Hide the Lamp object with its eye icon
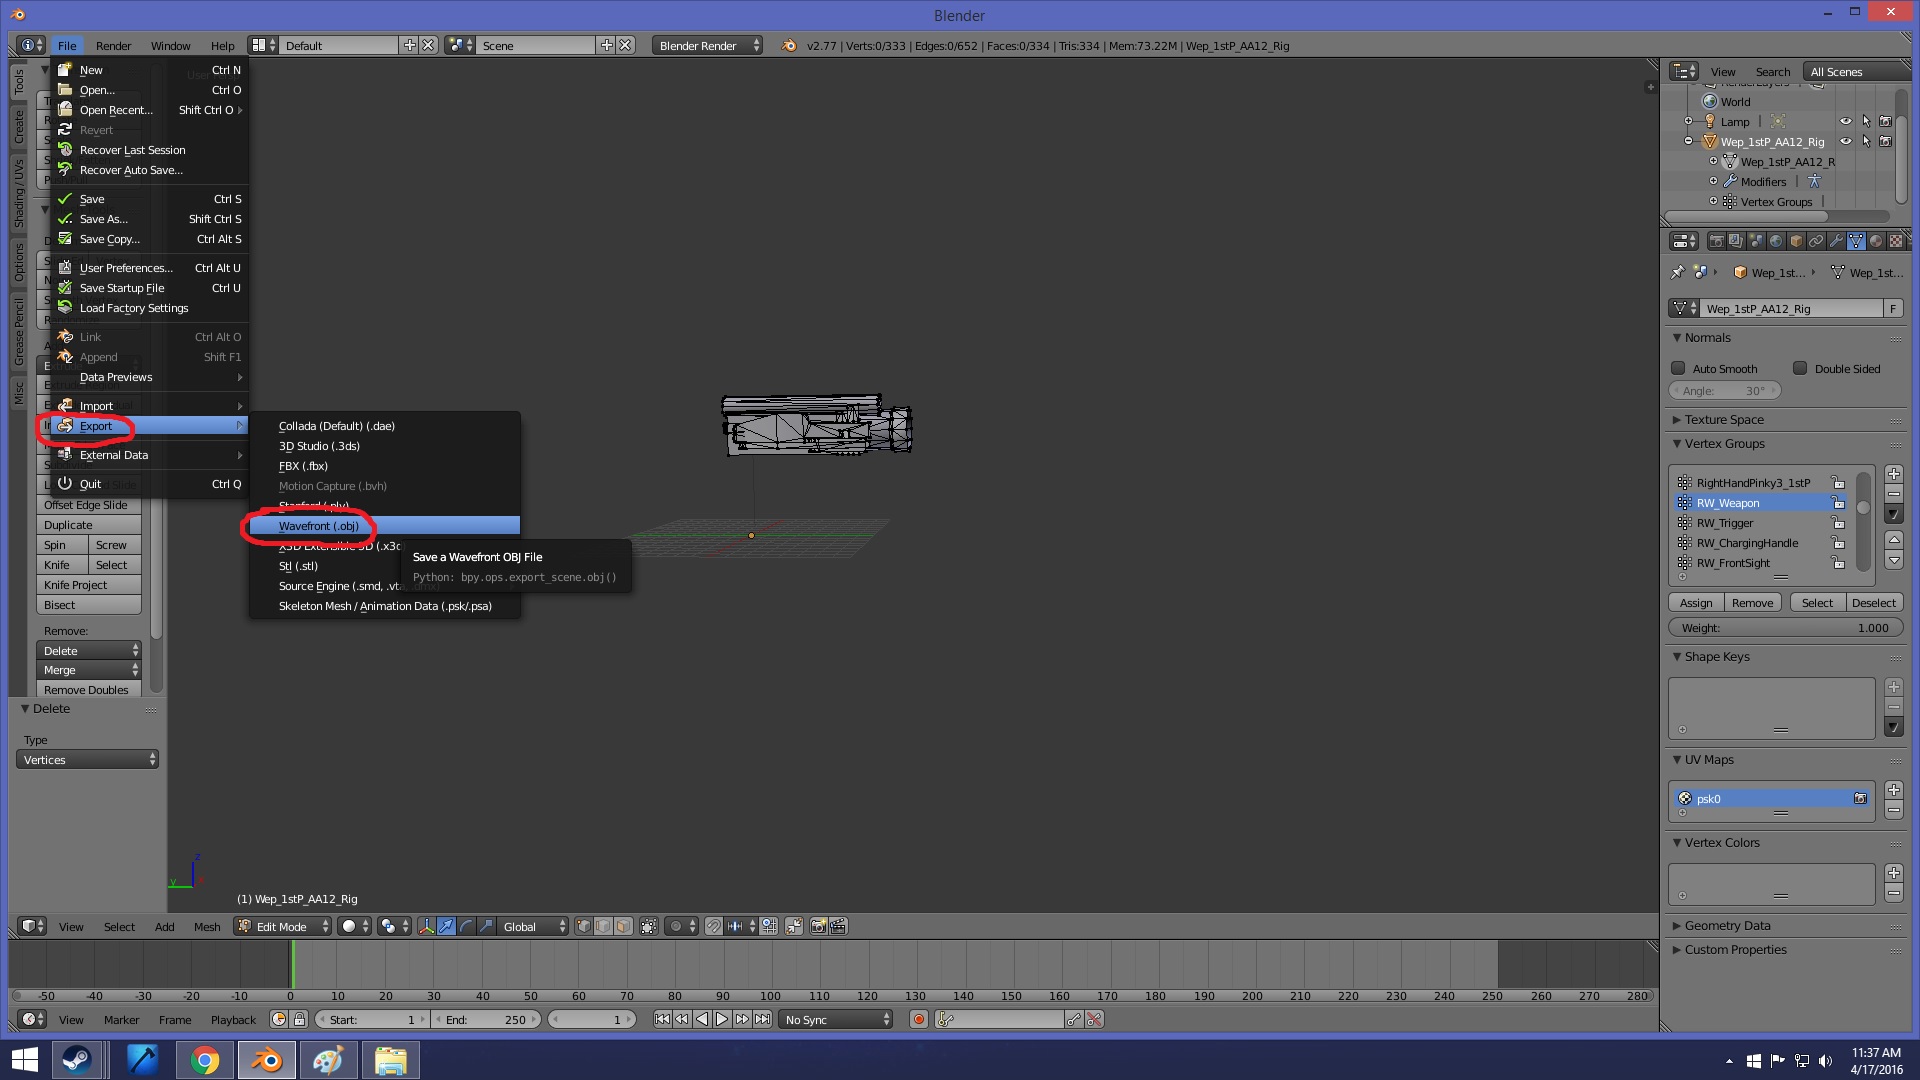 pyautogui.click(x=1846, y=122)
